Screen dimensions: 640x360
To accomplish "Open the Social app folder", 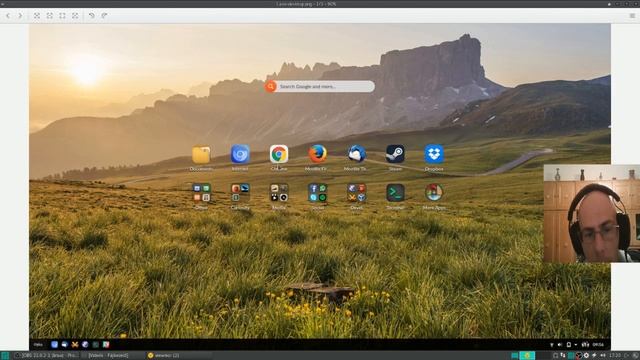I will click(318, 193).
